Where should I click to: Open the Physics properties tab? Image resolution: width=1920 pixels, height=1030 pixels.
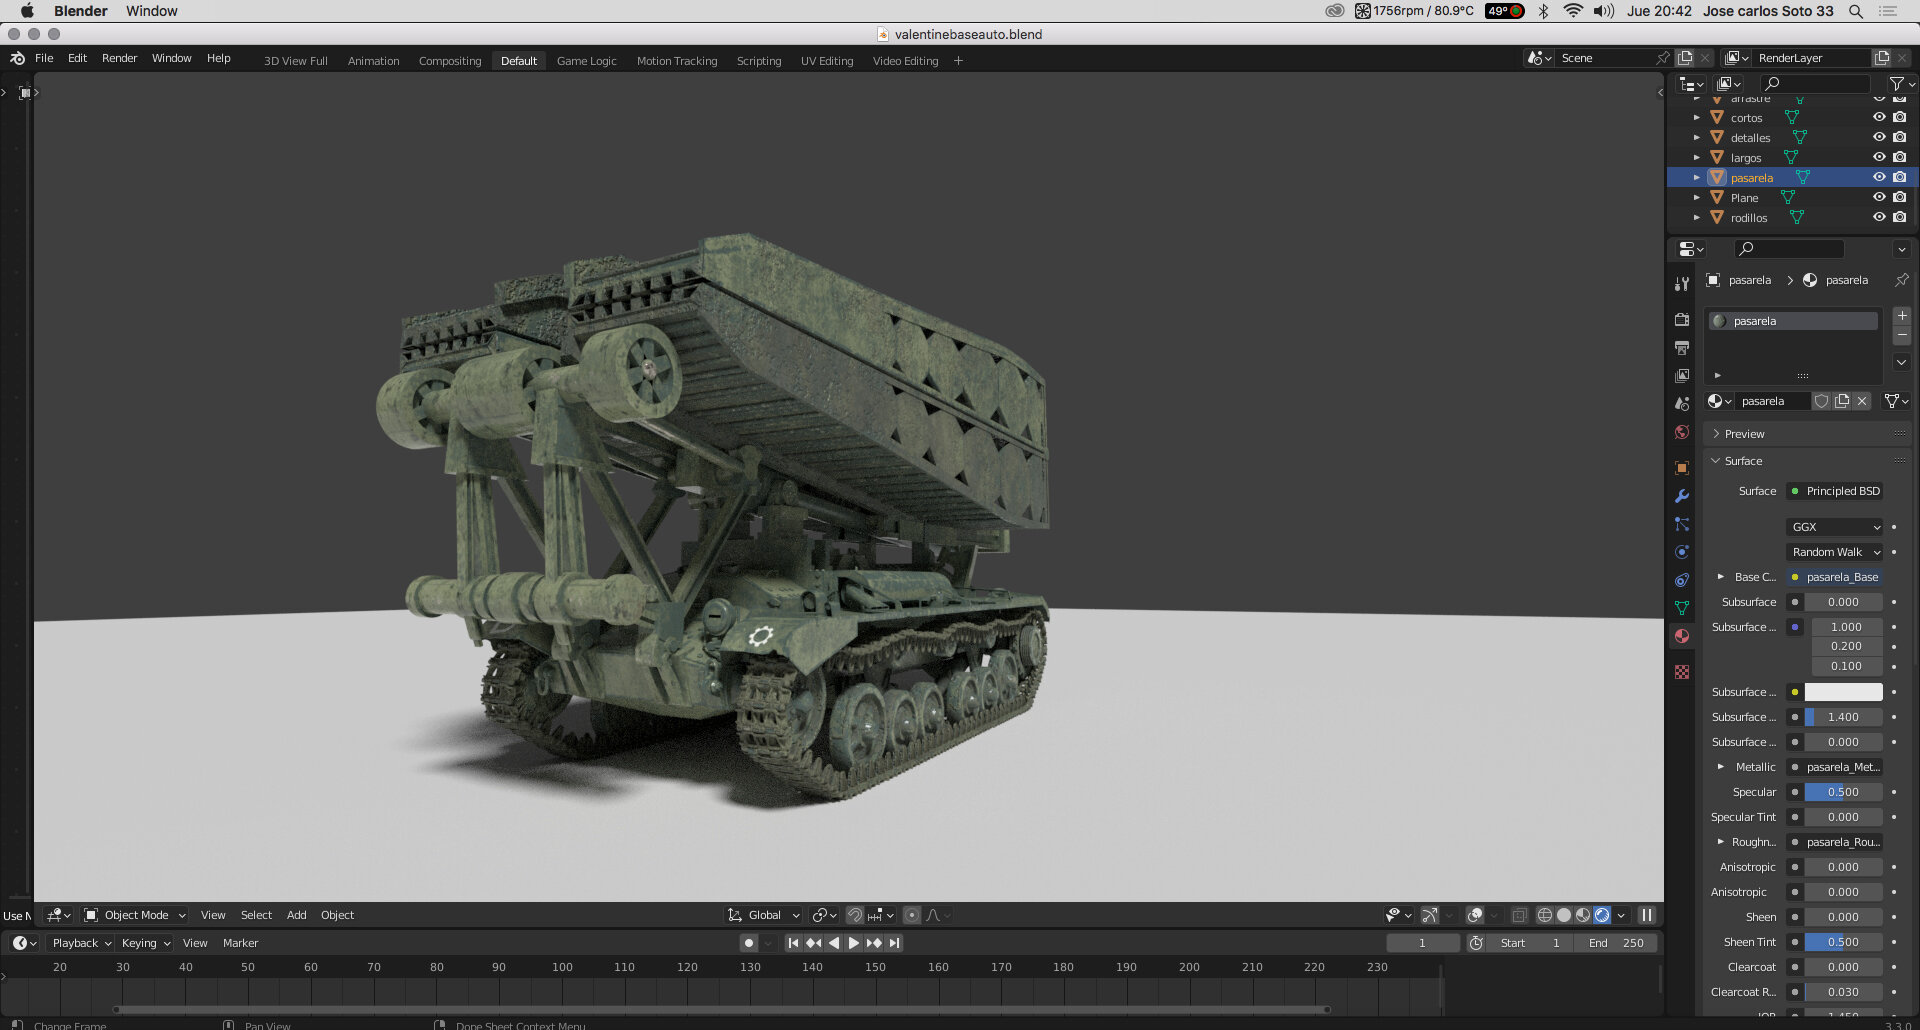[1682, 552]
